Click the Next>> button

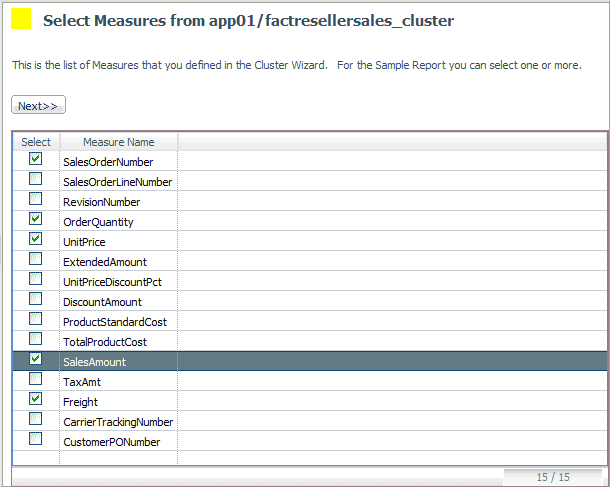tap(38, 105)
